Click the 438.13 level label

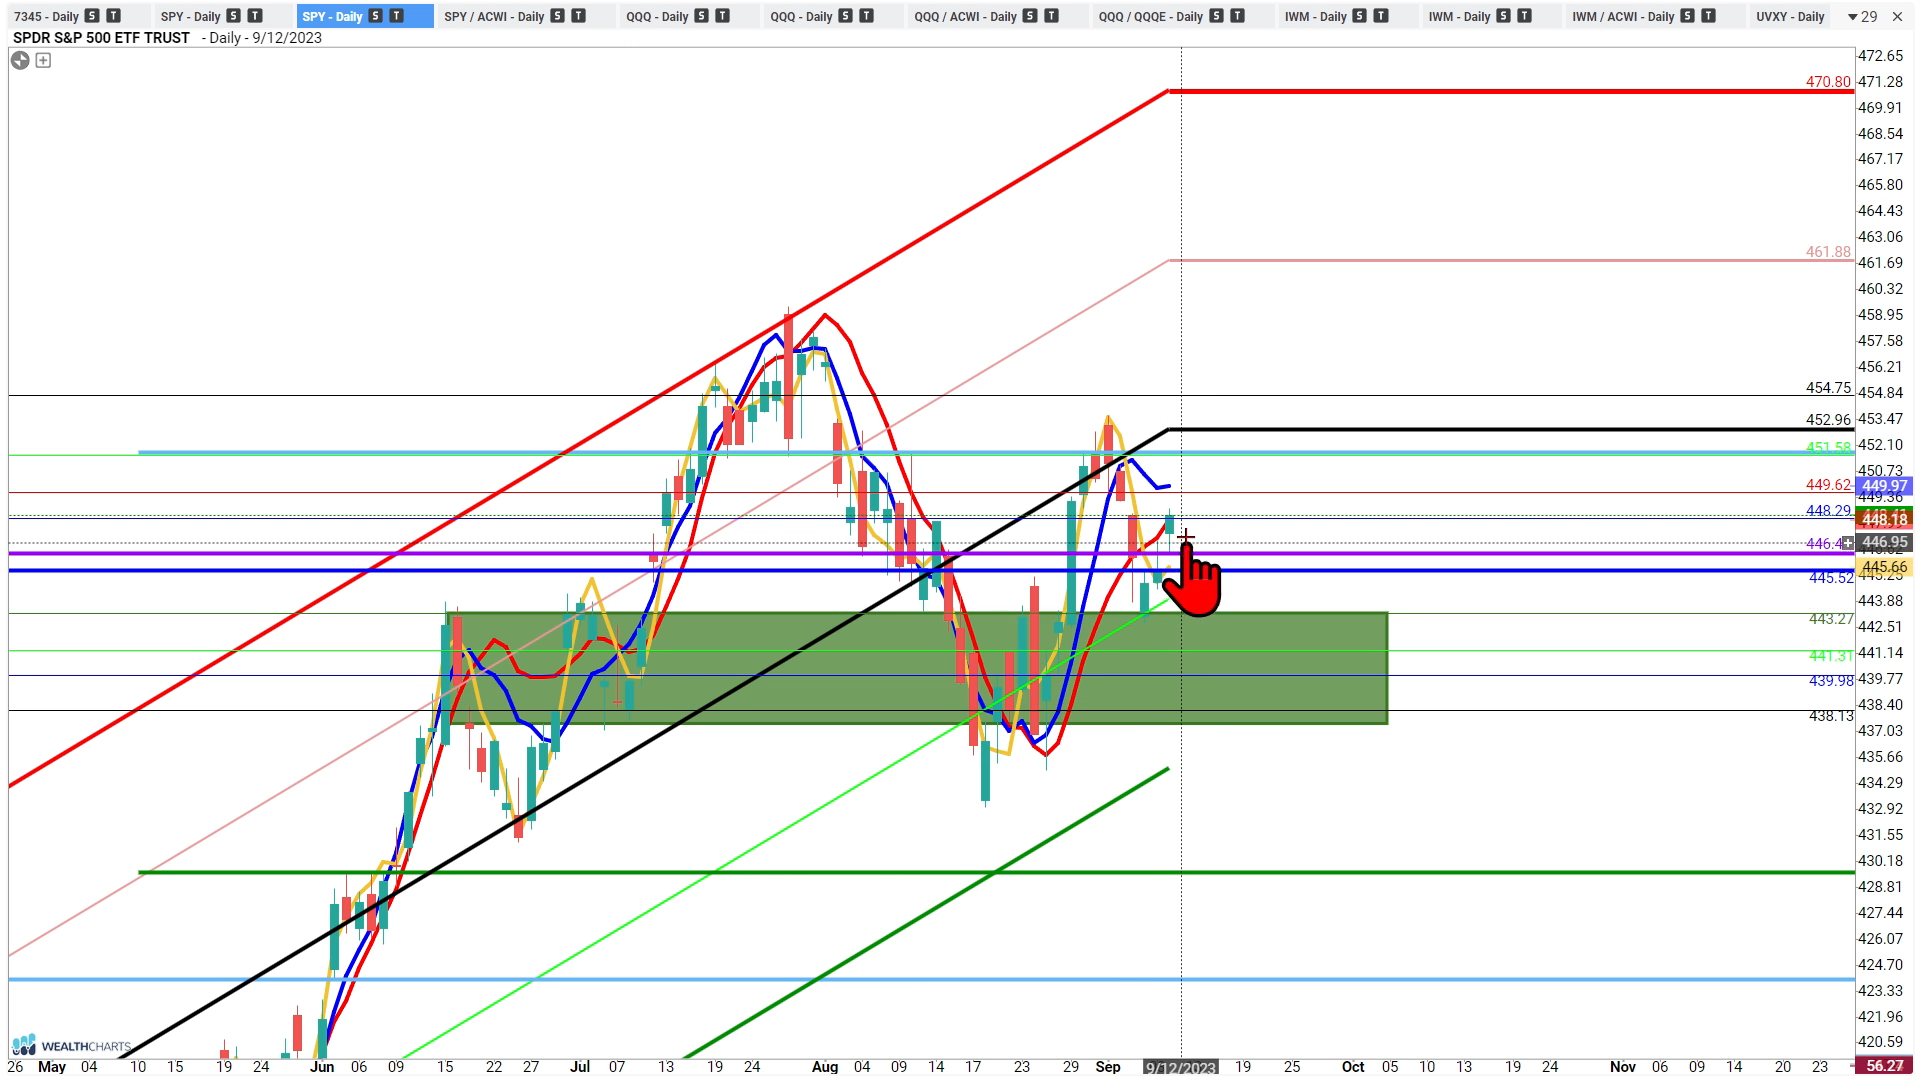click(x=1831, y=716)
